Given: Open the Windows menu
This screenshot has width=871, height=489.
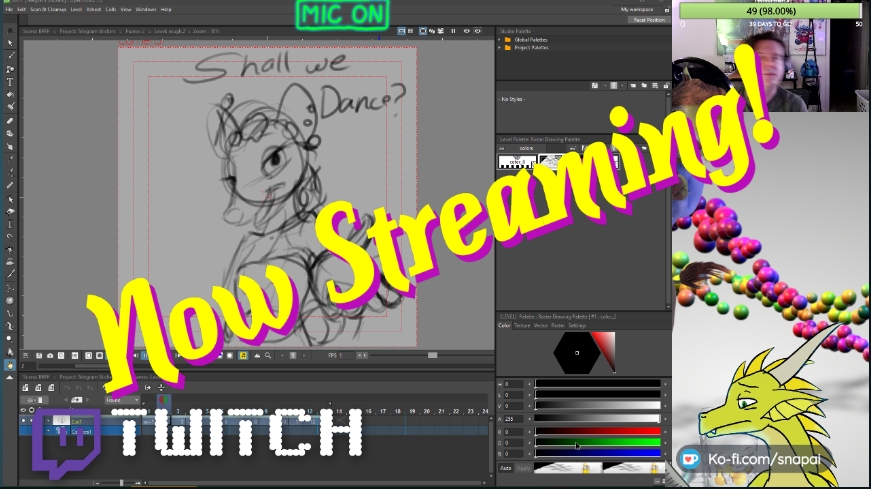Looking at the screenshot, I should pos(146,9).
